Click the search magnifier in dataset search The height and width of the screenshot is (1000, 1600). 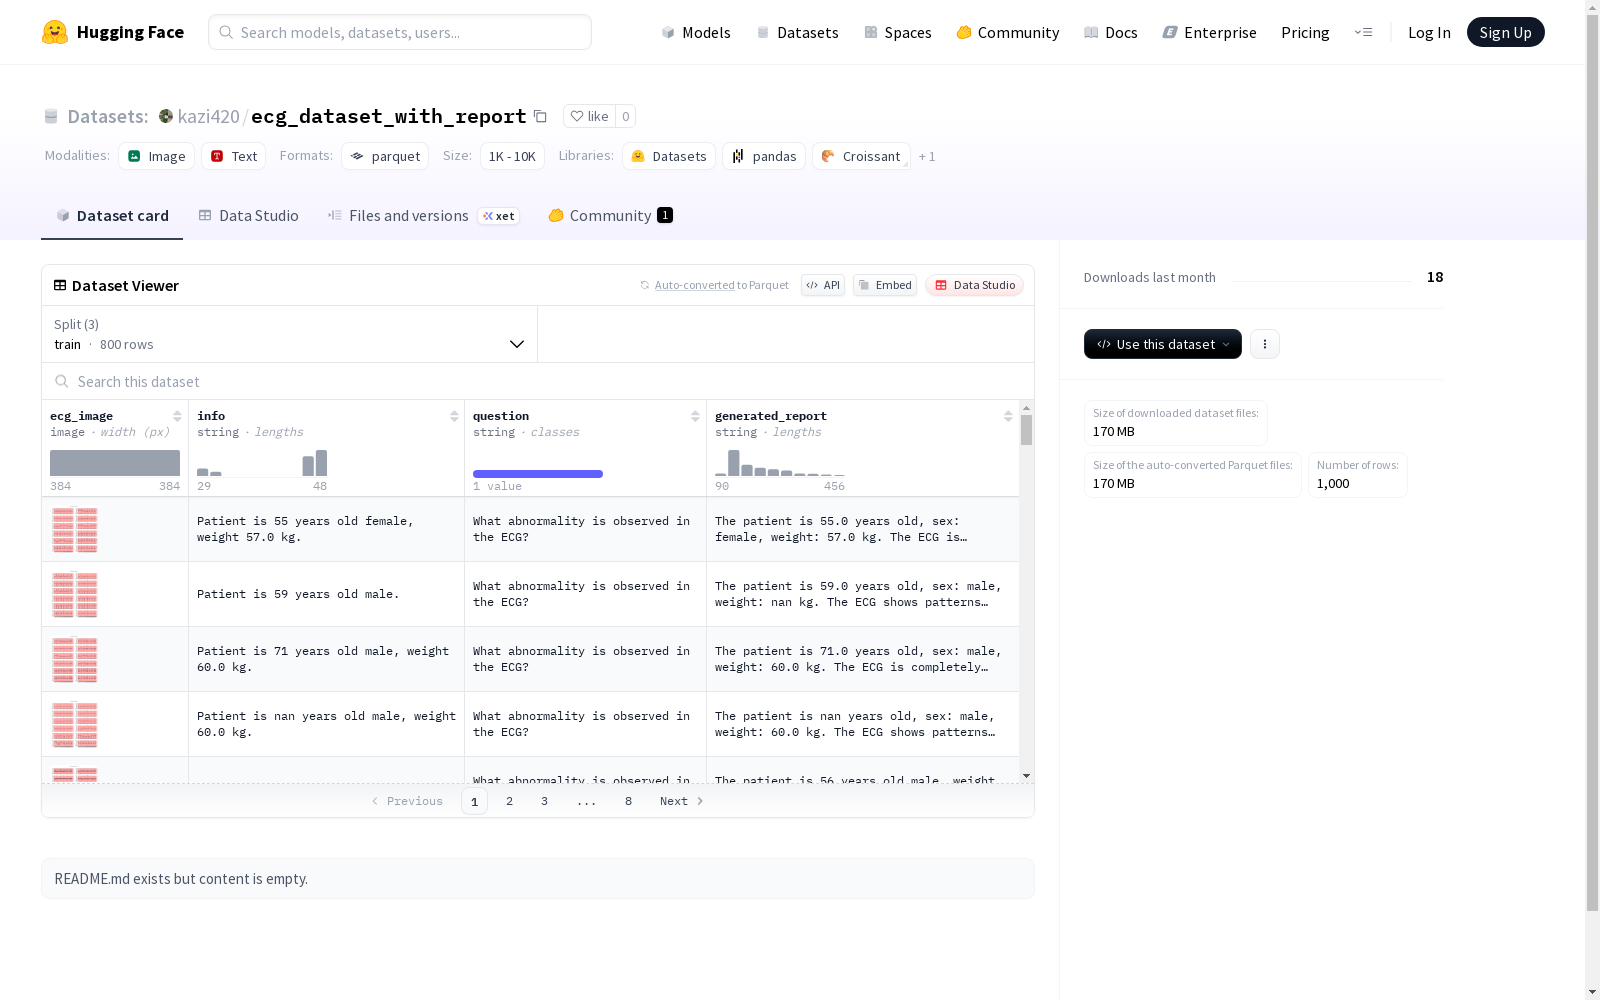pyautogui.click(x=62, y=381)
